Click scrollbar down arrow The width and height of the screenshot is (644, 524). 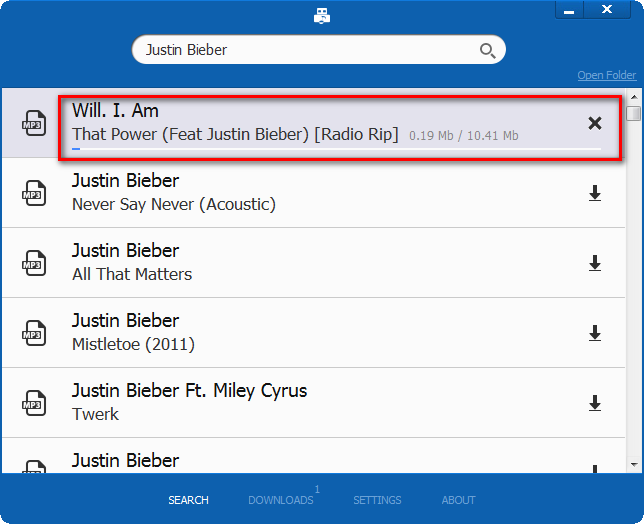[x=634, y=464]
